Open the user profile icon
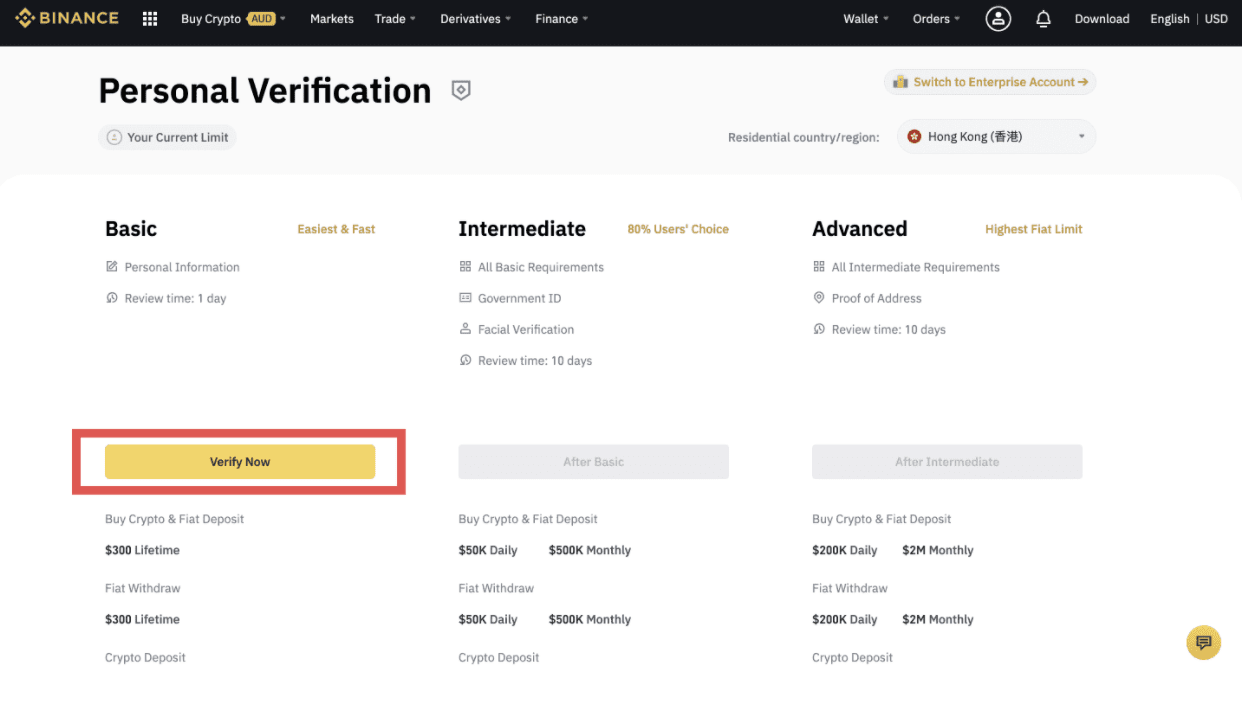Screen dimensions: 1242x722 tap(998, 19)
